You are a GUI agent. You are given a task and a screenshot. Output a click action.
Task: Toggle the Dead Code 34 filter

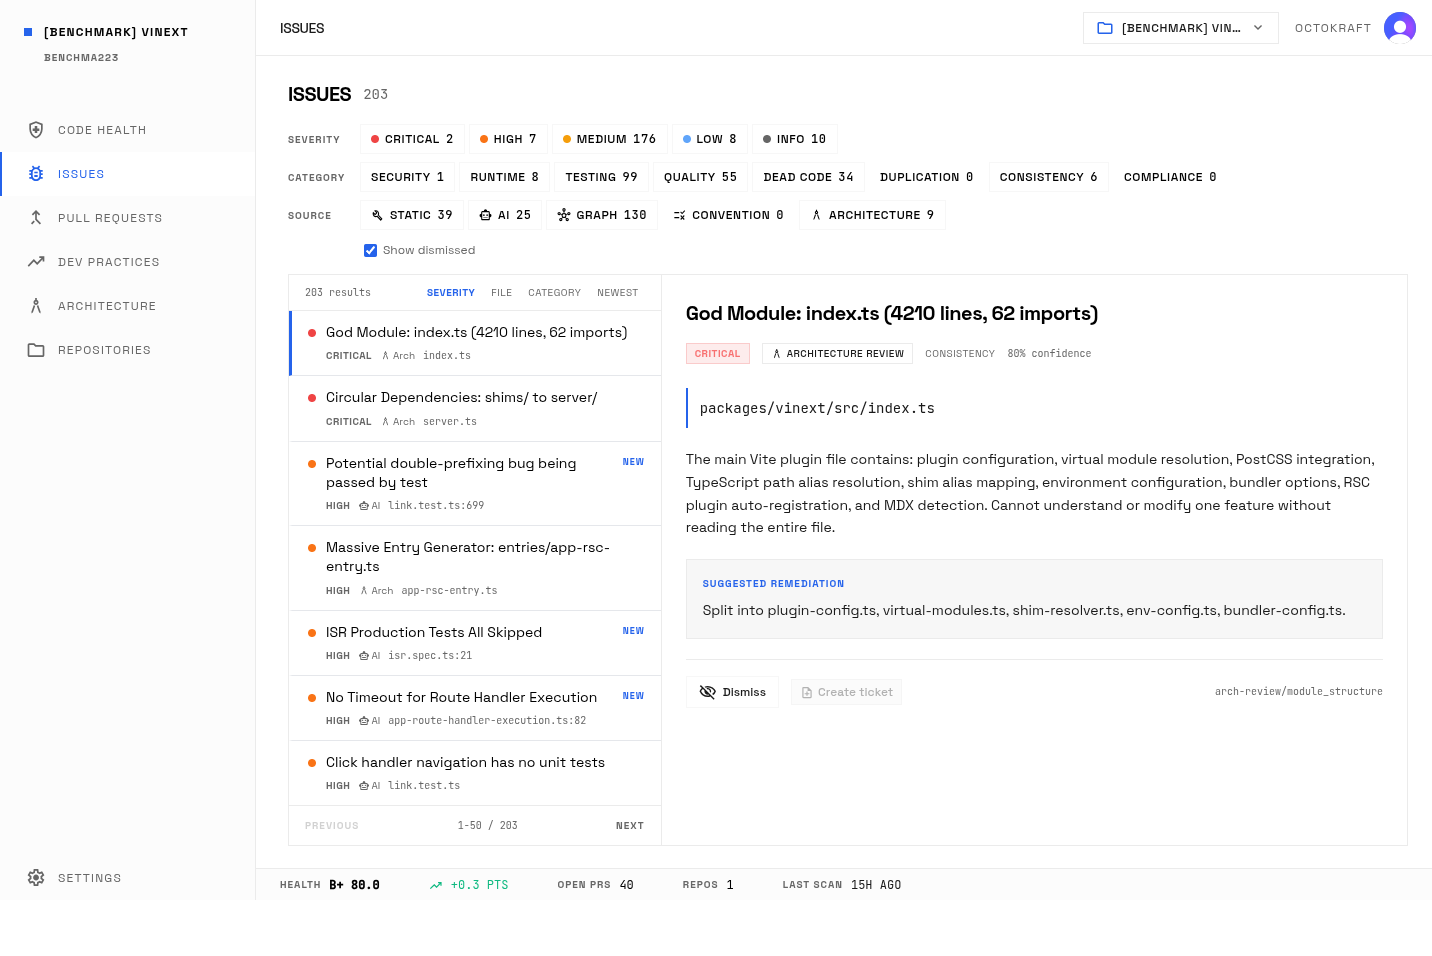pos(809,177)
